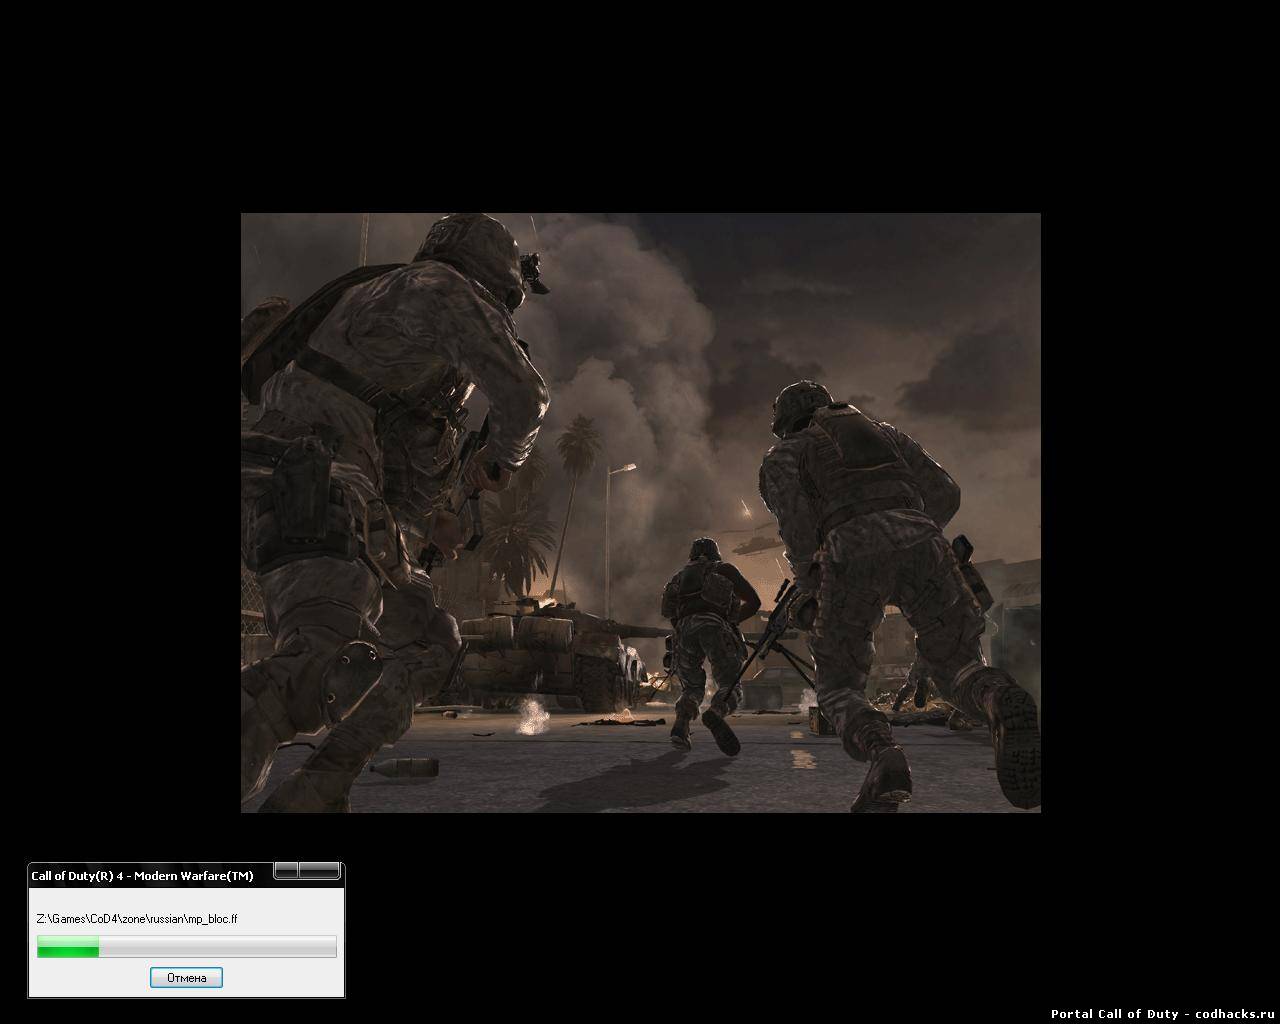The height and width of the screenshot is (1024, 1280).
Task: Click the Z:\Games\CoD4\zone\russian\mp_bloc.ff file path text
Action: click(136, 918)
